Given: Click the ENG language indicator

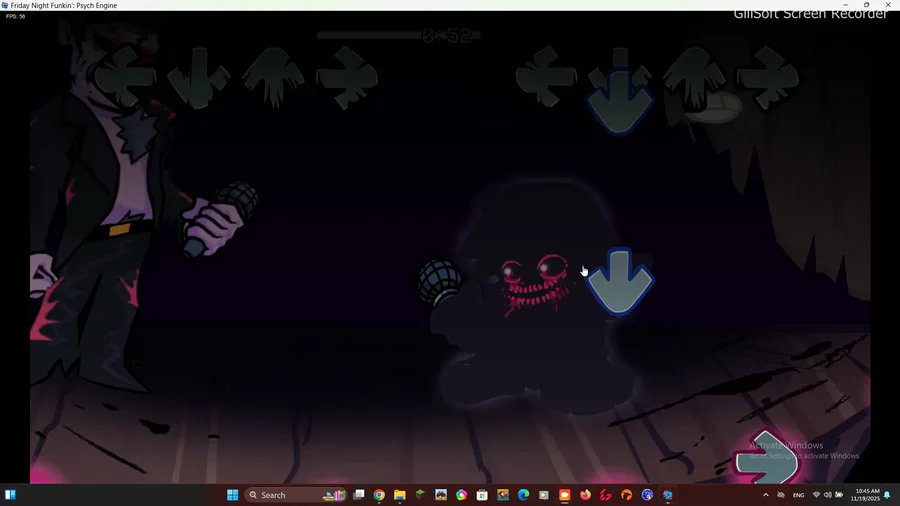Looking at the screenshot, I should point(798,495).
